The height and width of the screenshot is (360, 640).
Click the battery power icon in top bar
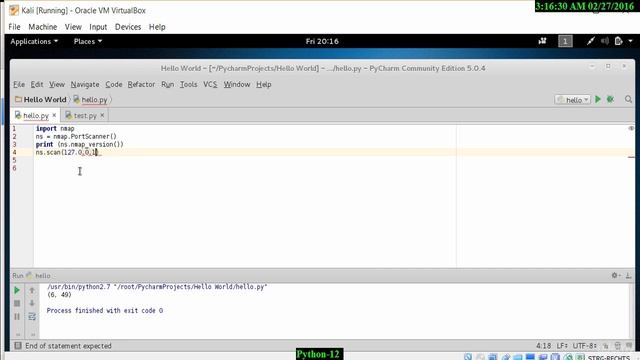[x=618, y=41]
